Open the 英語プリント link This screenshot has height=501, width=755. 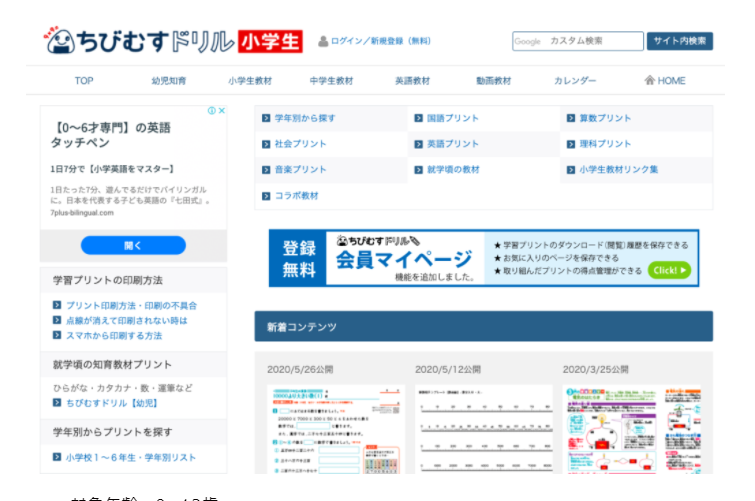point(453,144)
